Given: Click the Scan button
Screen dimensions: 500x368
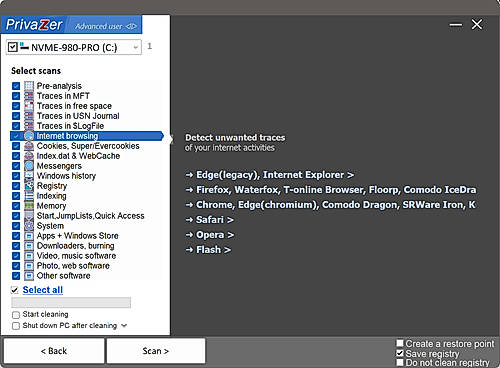Looking at the screenshot, I should [x=156, y=351].
